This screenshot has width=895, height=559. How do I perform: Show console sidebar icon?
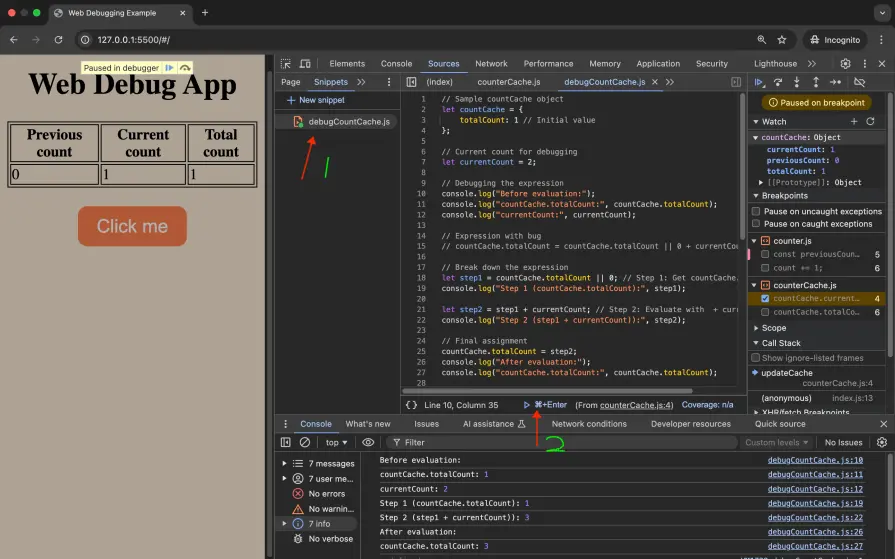click(x=285, y=443)
